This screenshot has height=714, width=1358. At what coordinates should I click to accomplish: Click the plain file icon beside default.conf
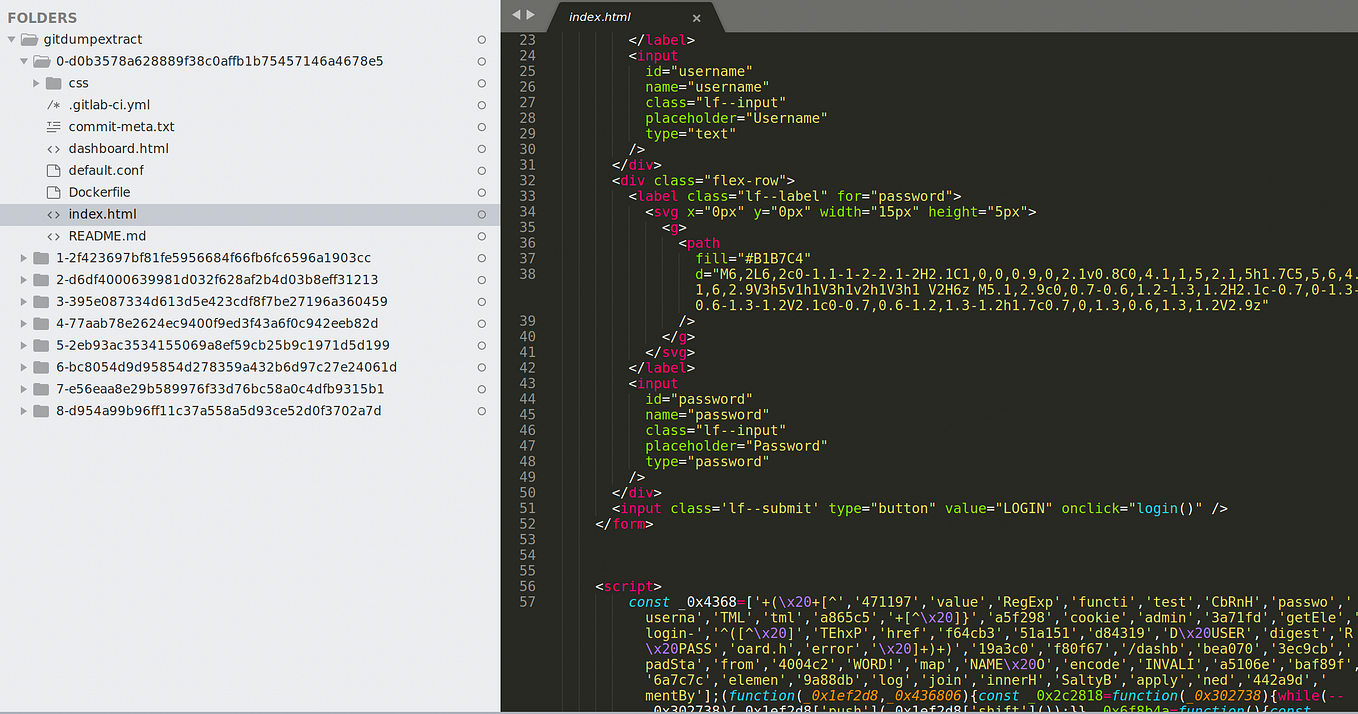coord(55,170)
